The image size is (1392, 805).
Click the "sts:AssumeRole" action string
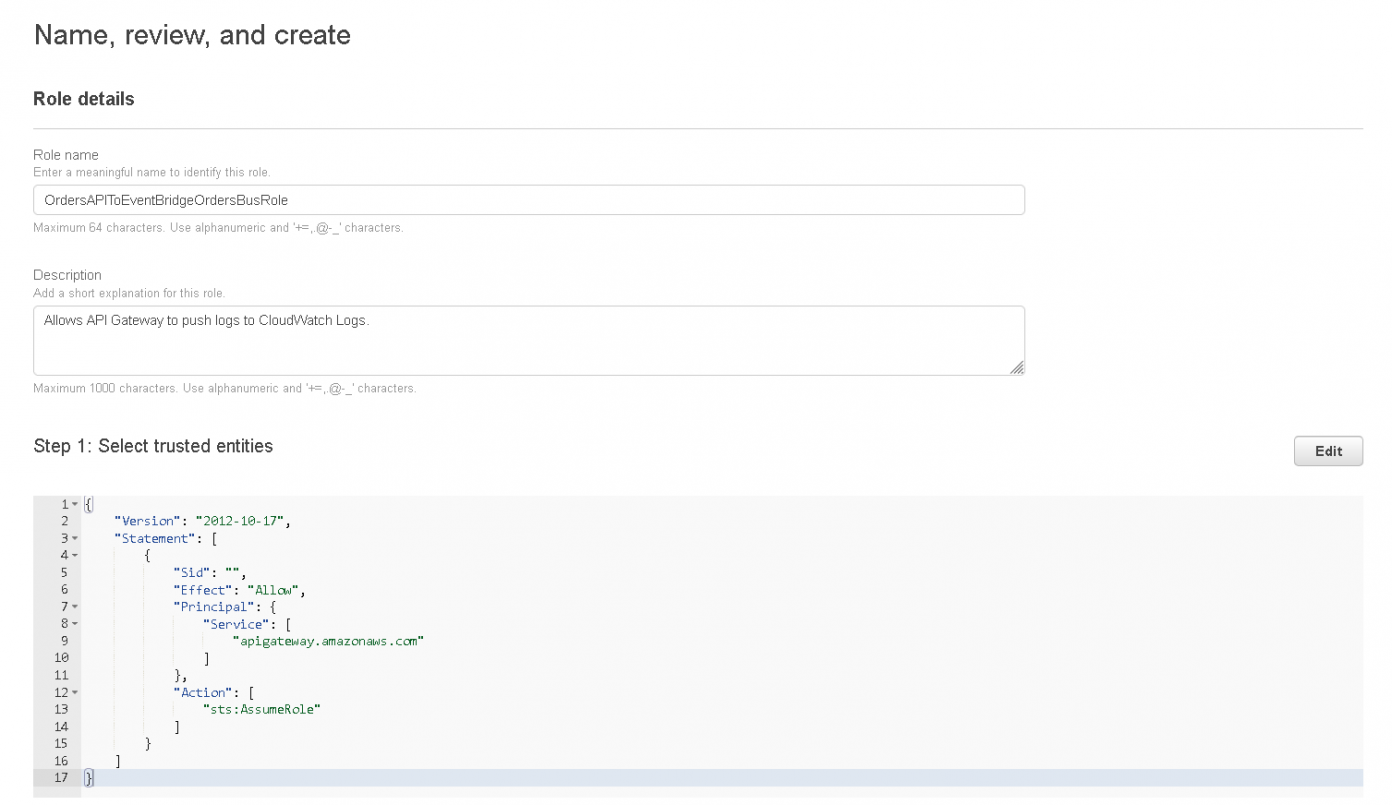click(260, 710)
